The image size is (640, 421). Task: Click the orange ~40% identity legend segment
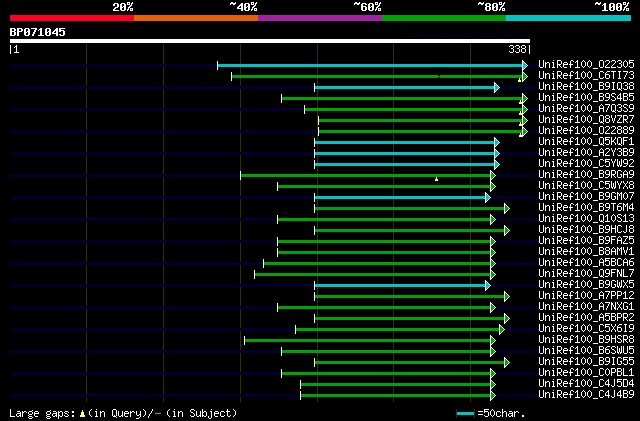tap(196, 18)
